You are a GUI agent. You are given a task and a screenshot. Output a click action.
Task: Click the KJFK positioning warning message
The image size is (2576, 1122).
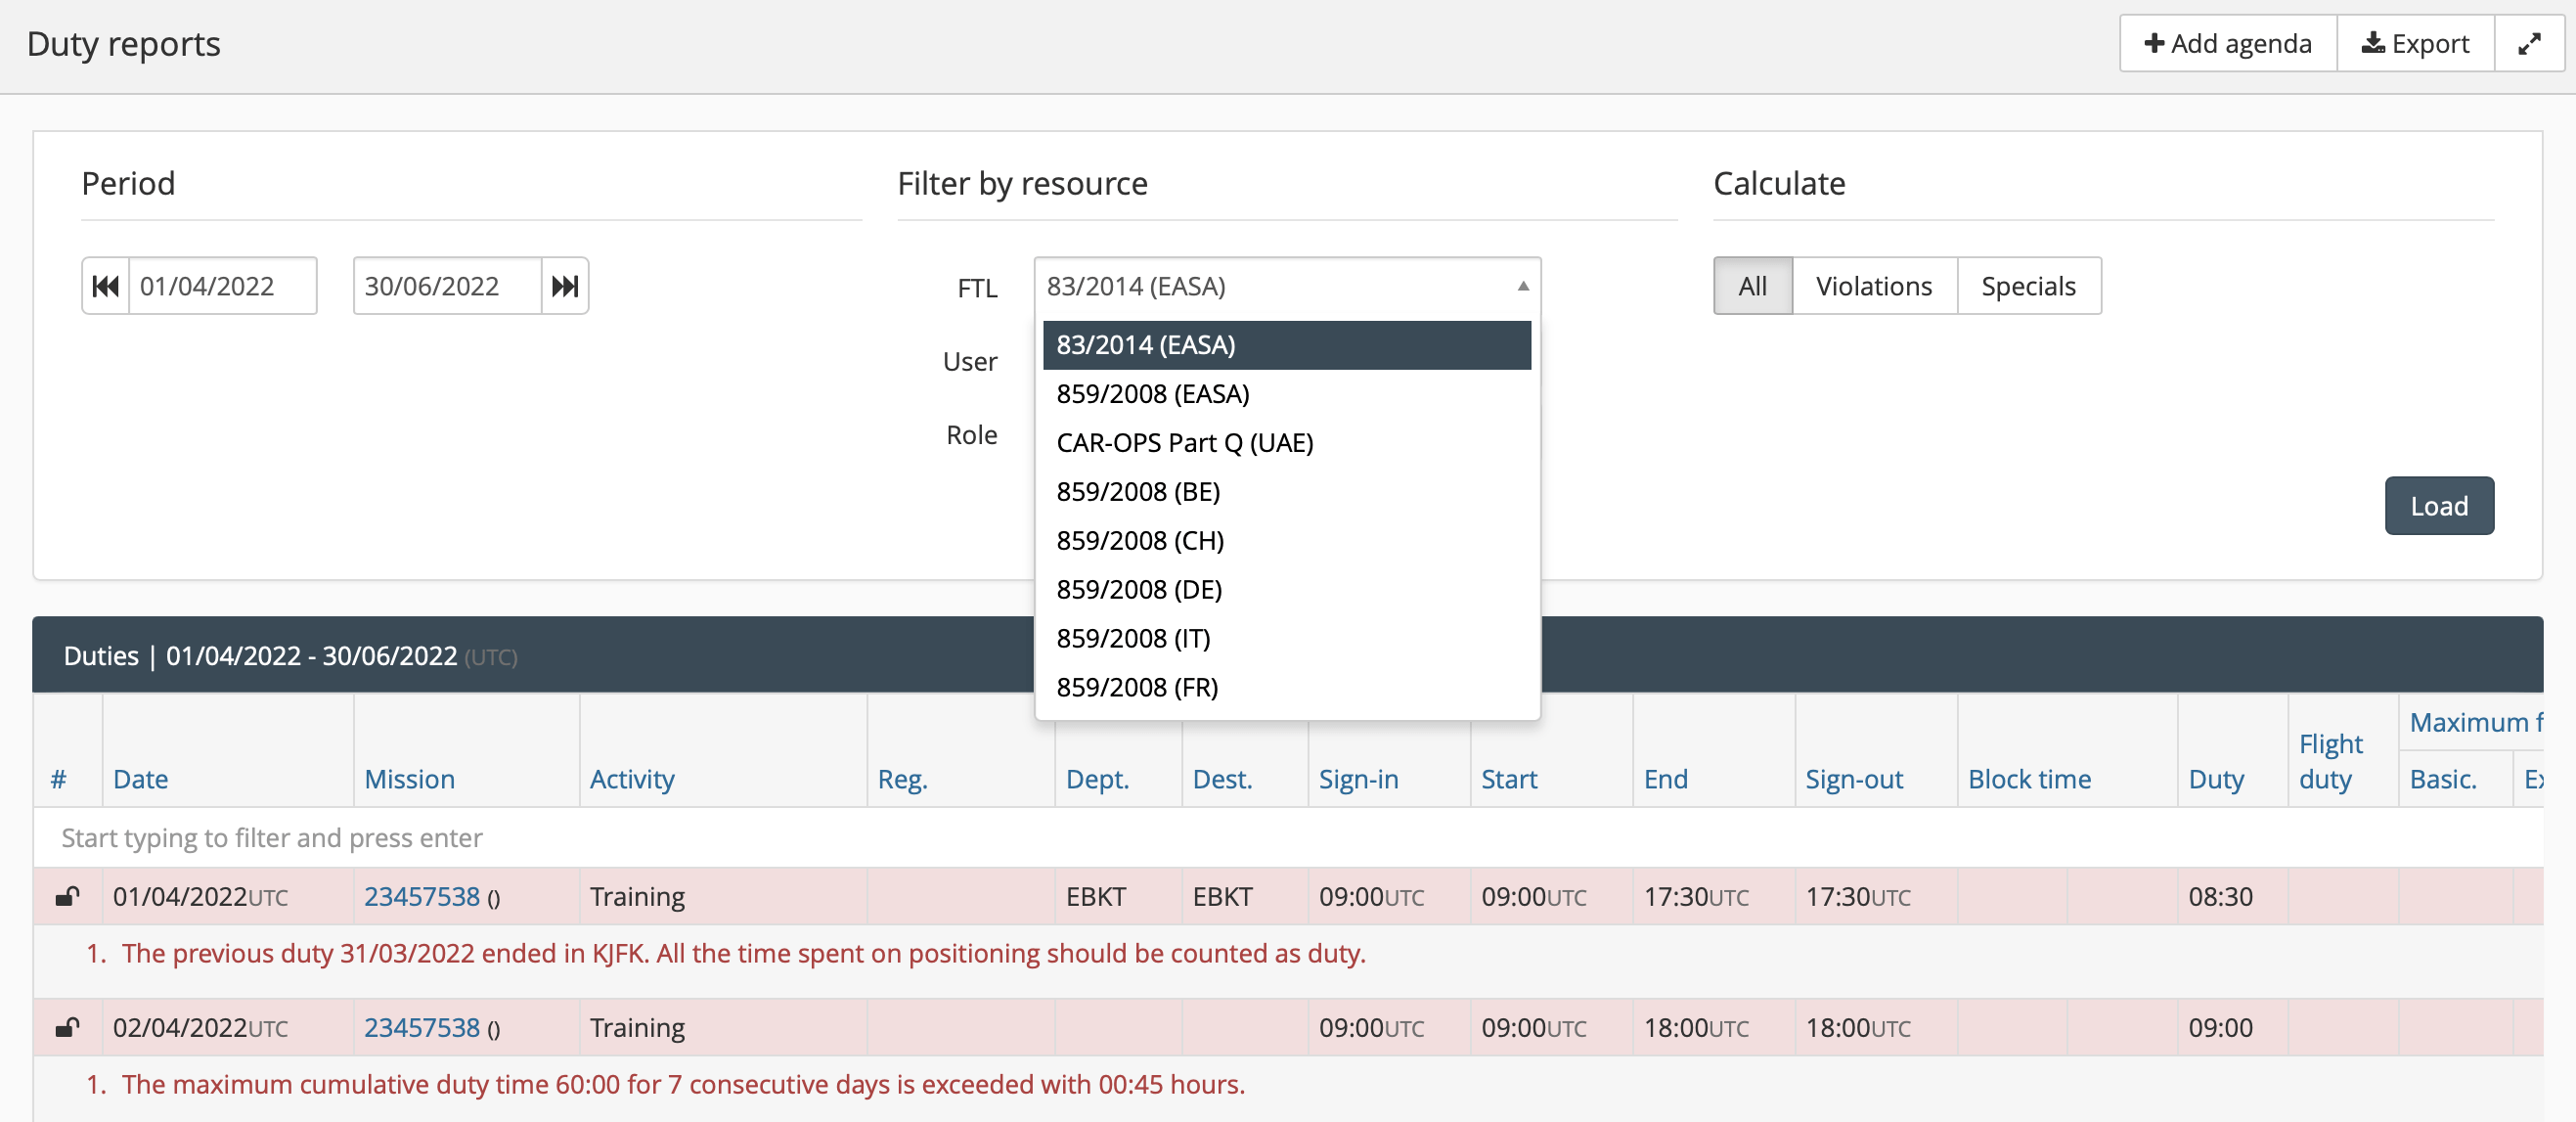point(743,953)
